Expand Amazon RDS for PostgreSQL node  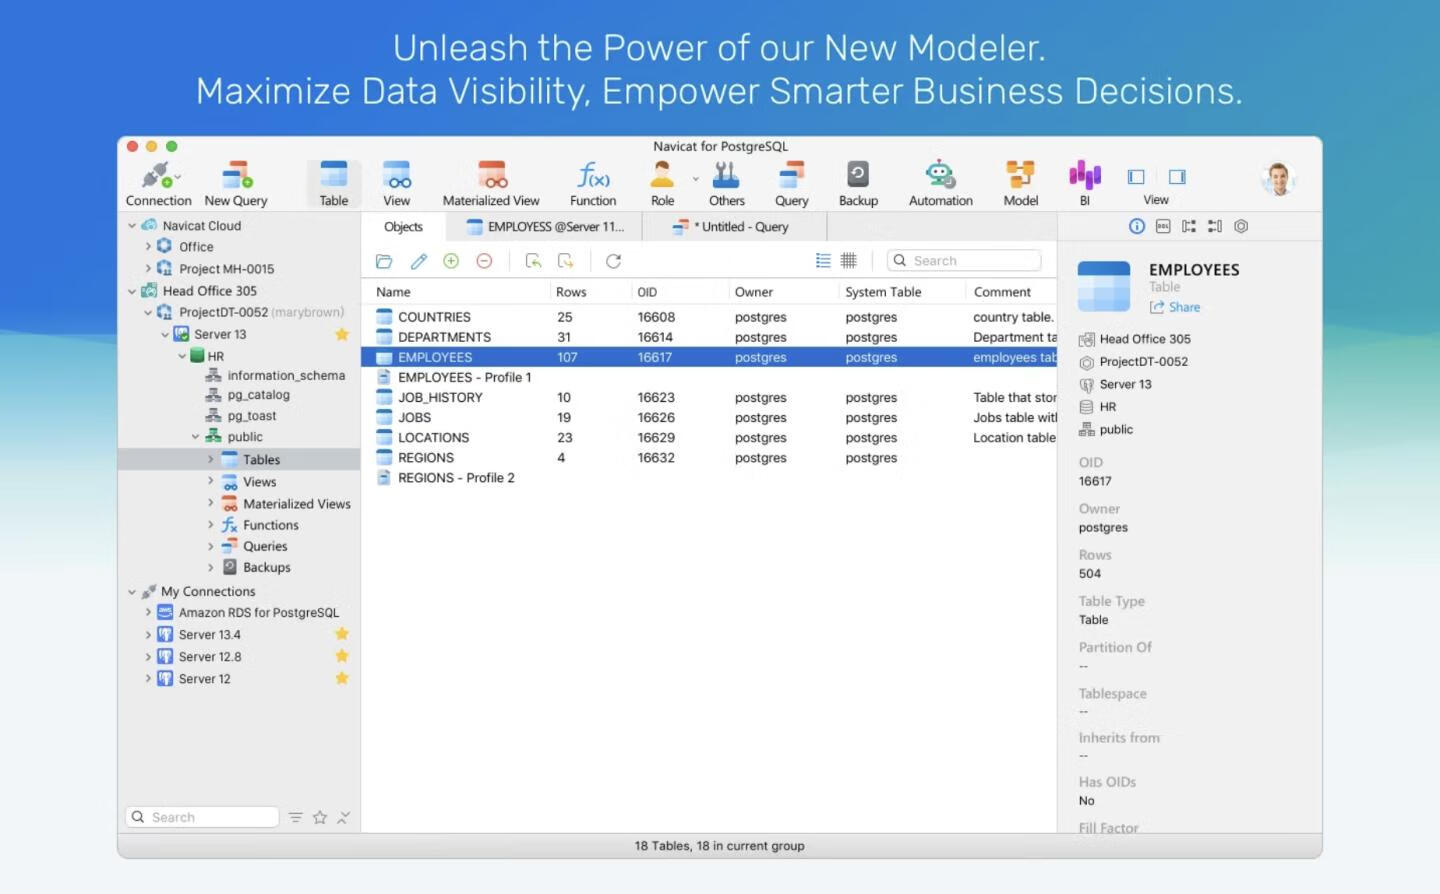click(x=148, y=612)
